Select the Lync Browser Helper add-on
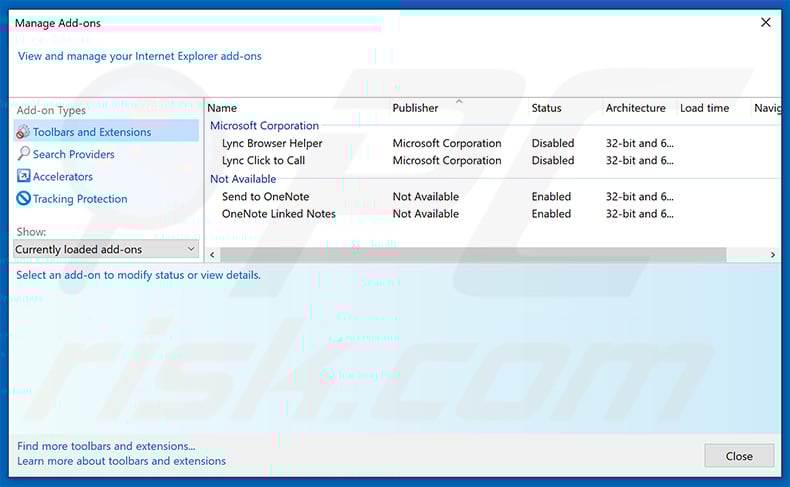 coord(272,143)
